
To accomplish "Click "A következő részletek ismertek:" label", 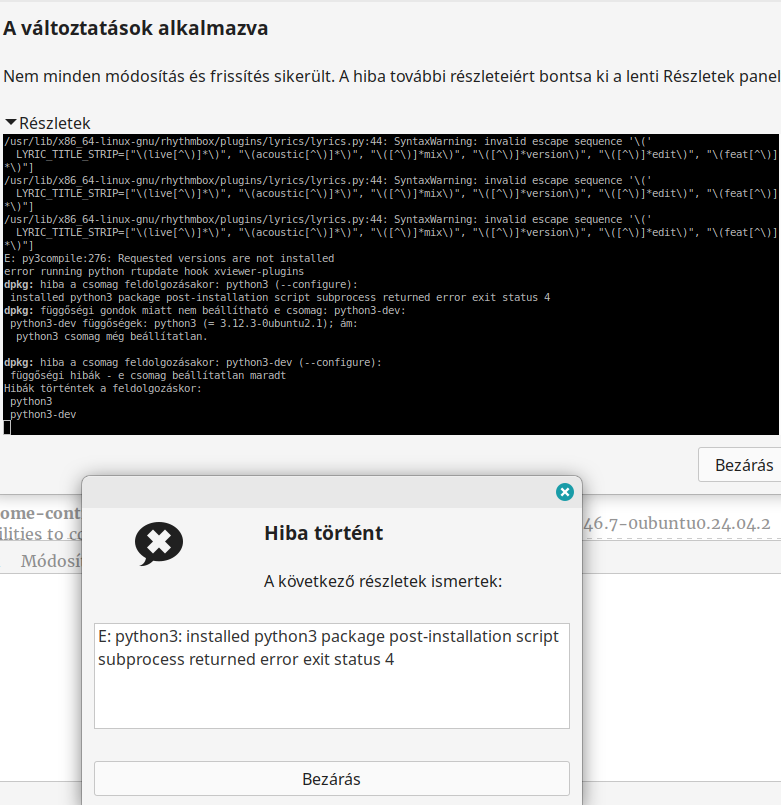I will point(382,581).
